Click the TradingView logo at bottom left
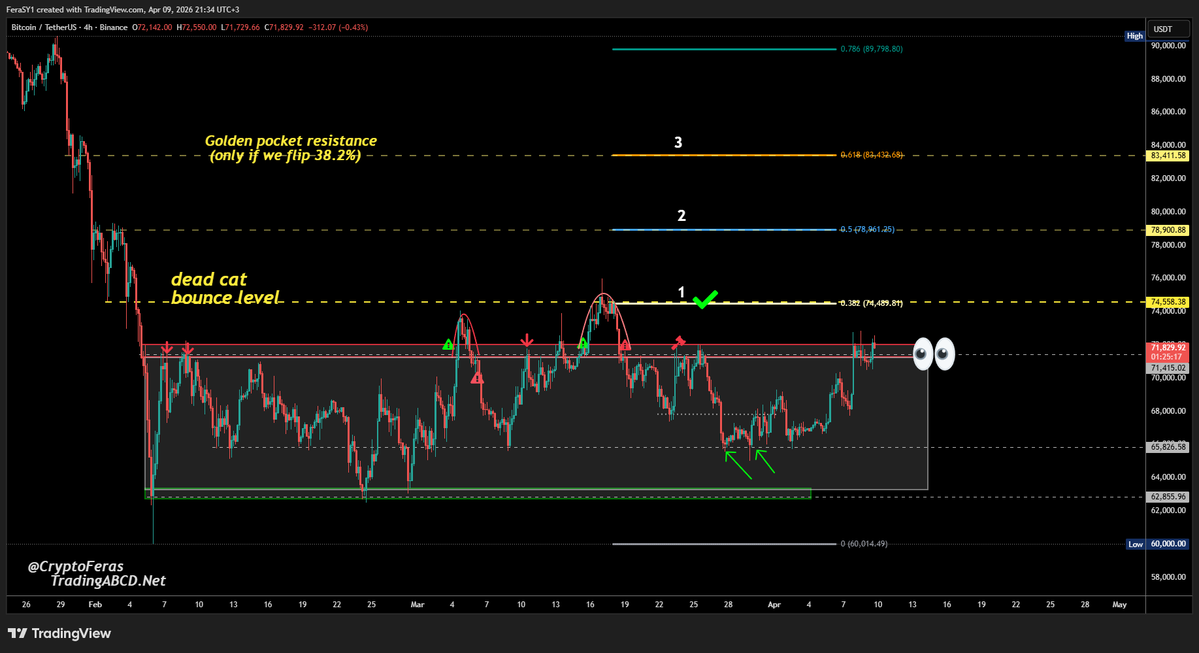The image size is (1199, 653). pos(60,633)
